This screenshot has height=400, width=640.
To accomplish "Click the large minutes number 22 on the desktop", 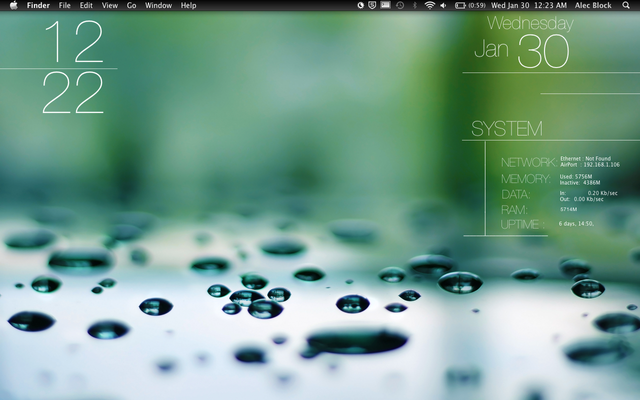I will coord(73,93).
